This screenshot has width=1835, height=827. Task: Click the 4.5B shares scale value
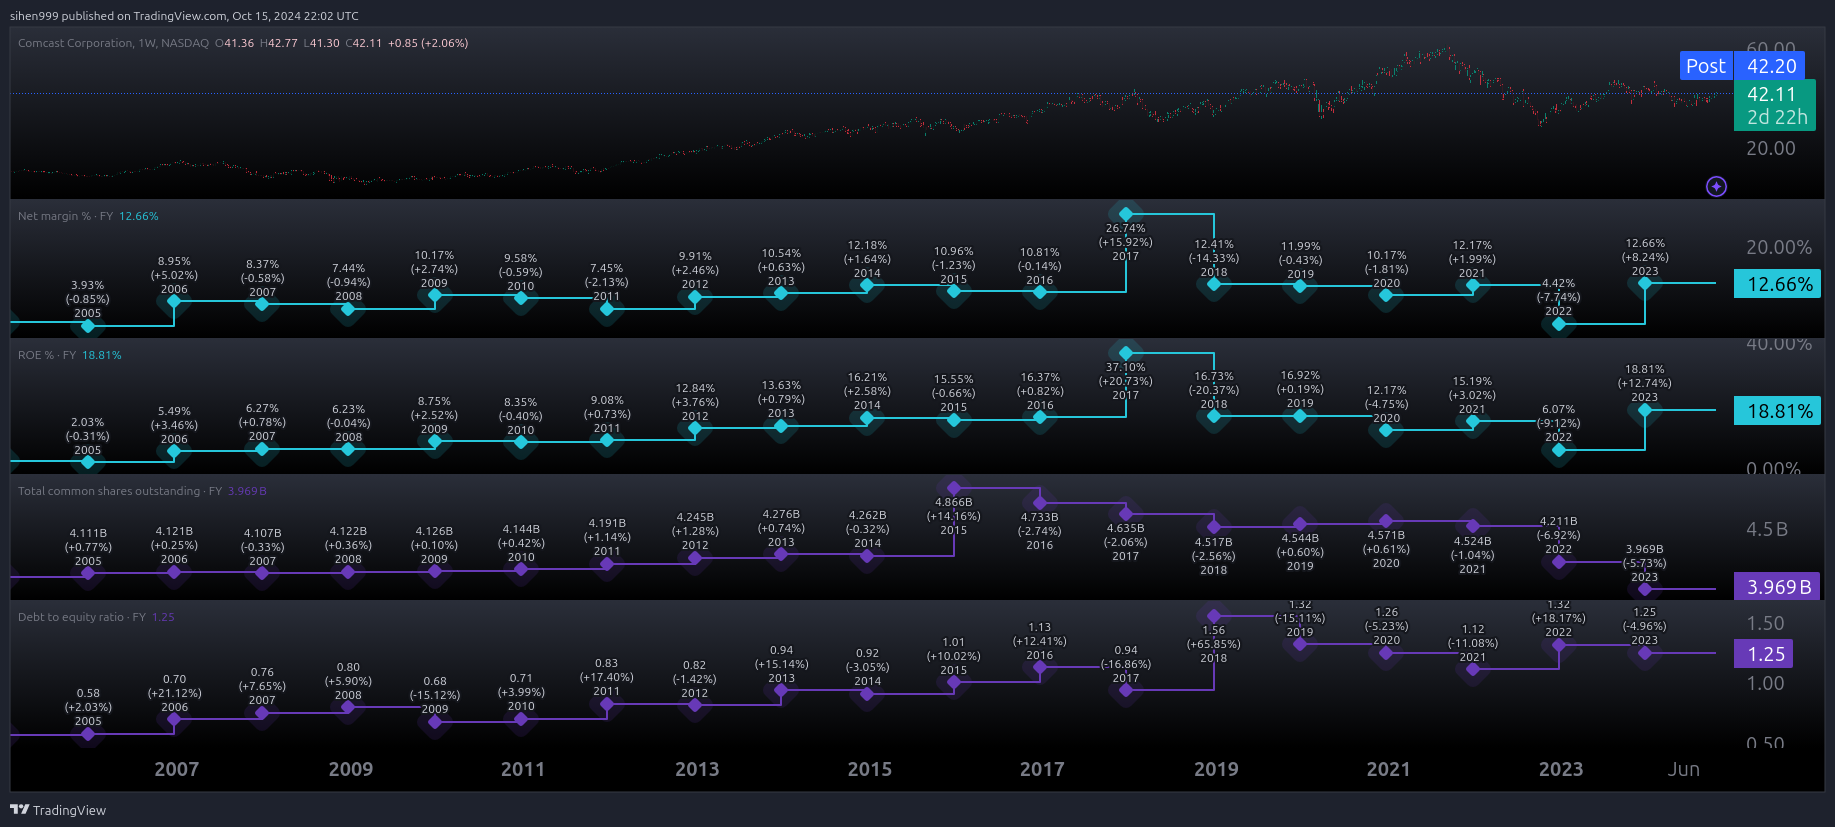(x=1766, y=529)
